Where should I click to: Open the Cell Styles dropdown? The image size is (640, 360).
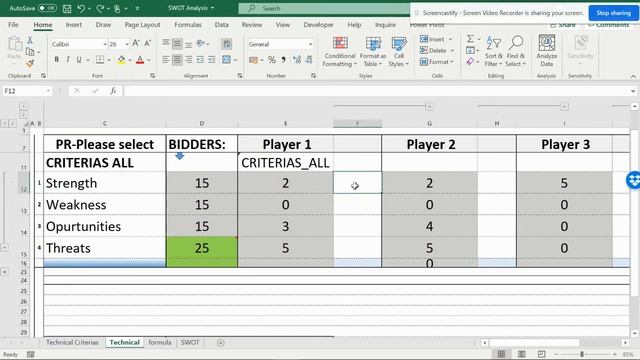398,51
